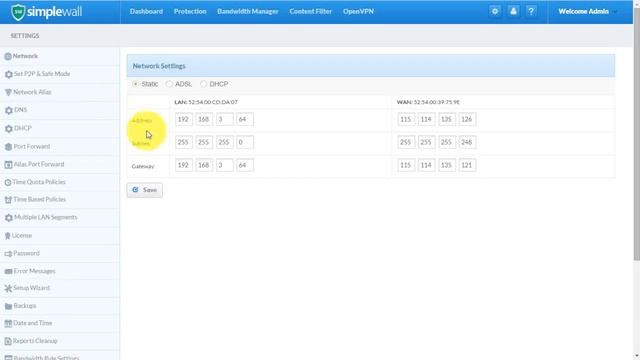Click the Network globe icon in sidebar
This screenshot has height=360, width=640.
(8, 56)
